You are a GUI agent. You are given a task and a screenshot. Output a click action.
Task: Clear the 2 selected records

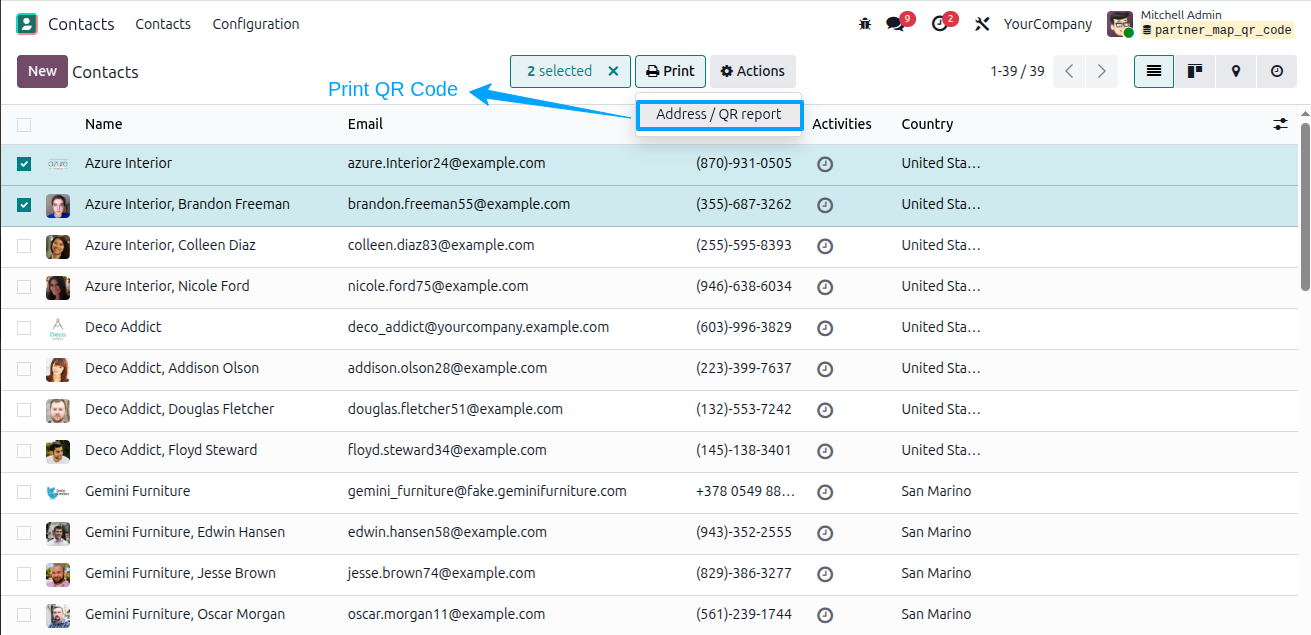tap(614, 71)
